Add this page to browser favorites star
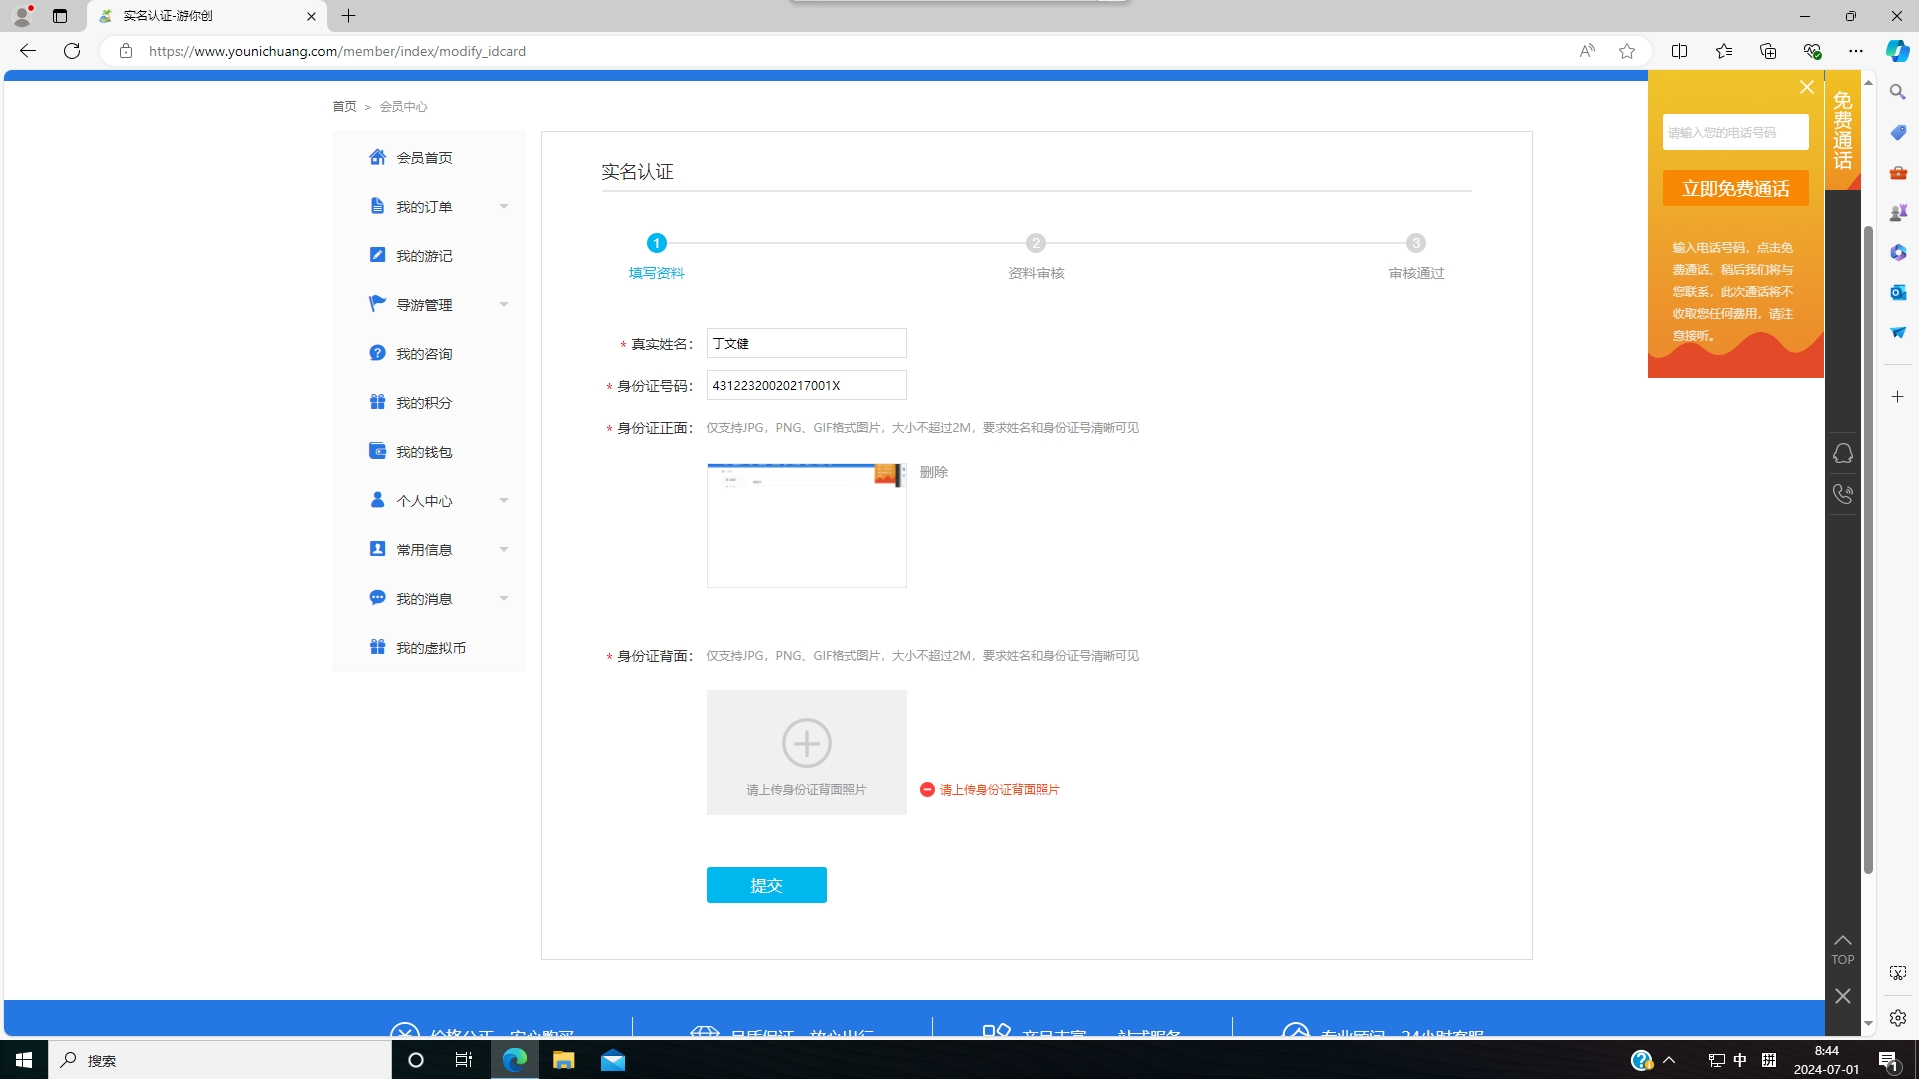This screenshot has width=1919, height=1079. (x=1627, y=51)
